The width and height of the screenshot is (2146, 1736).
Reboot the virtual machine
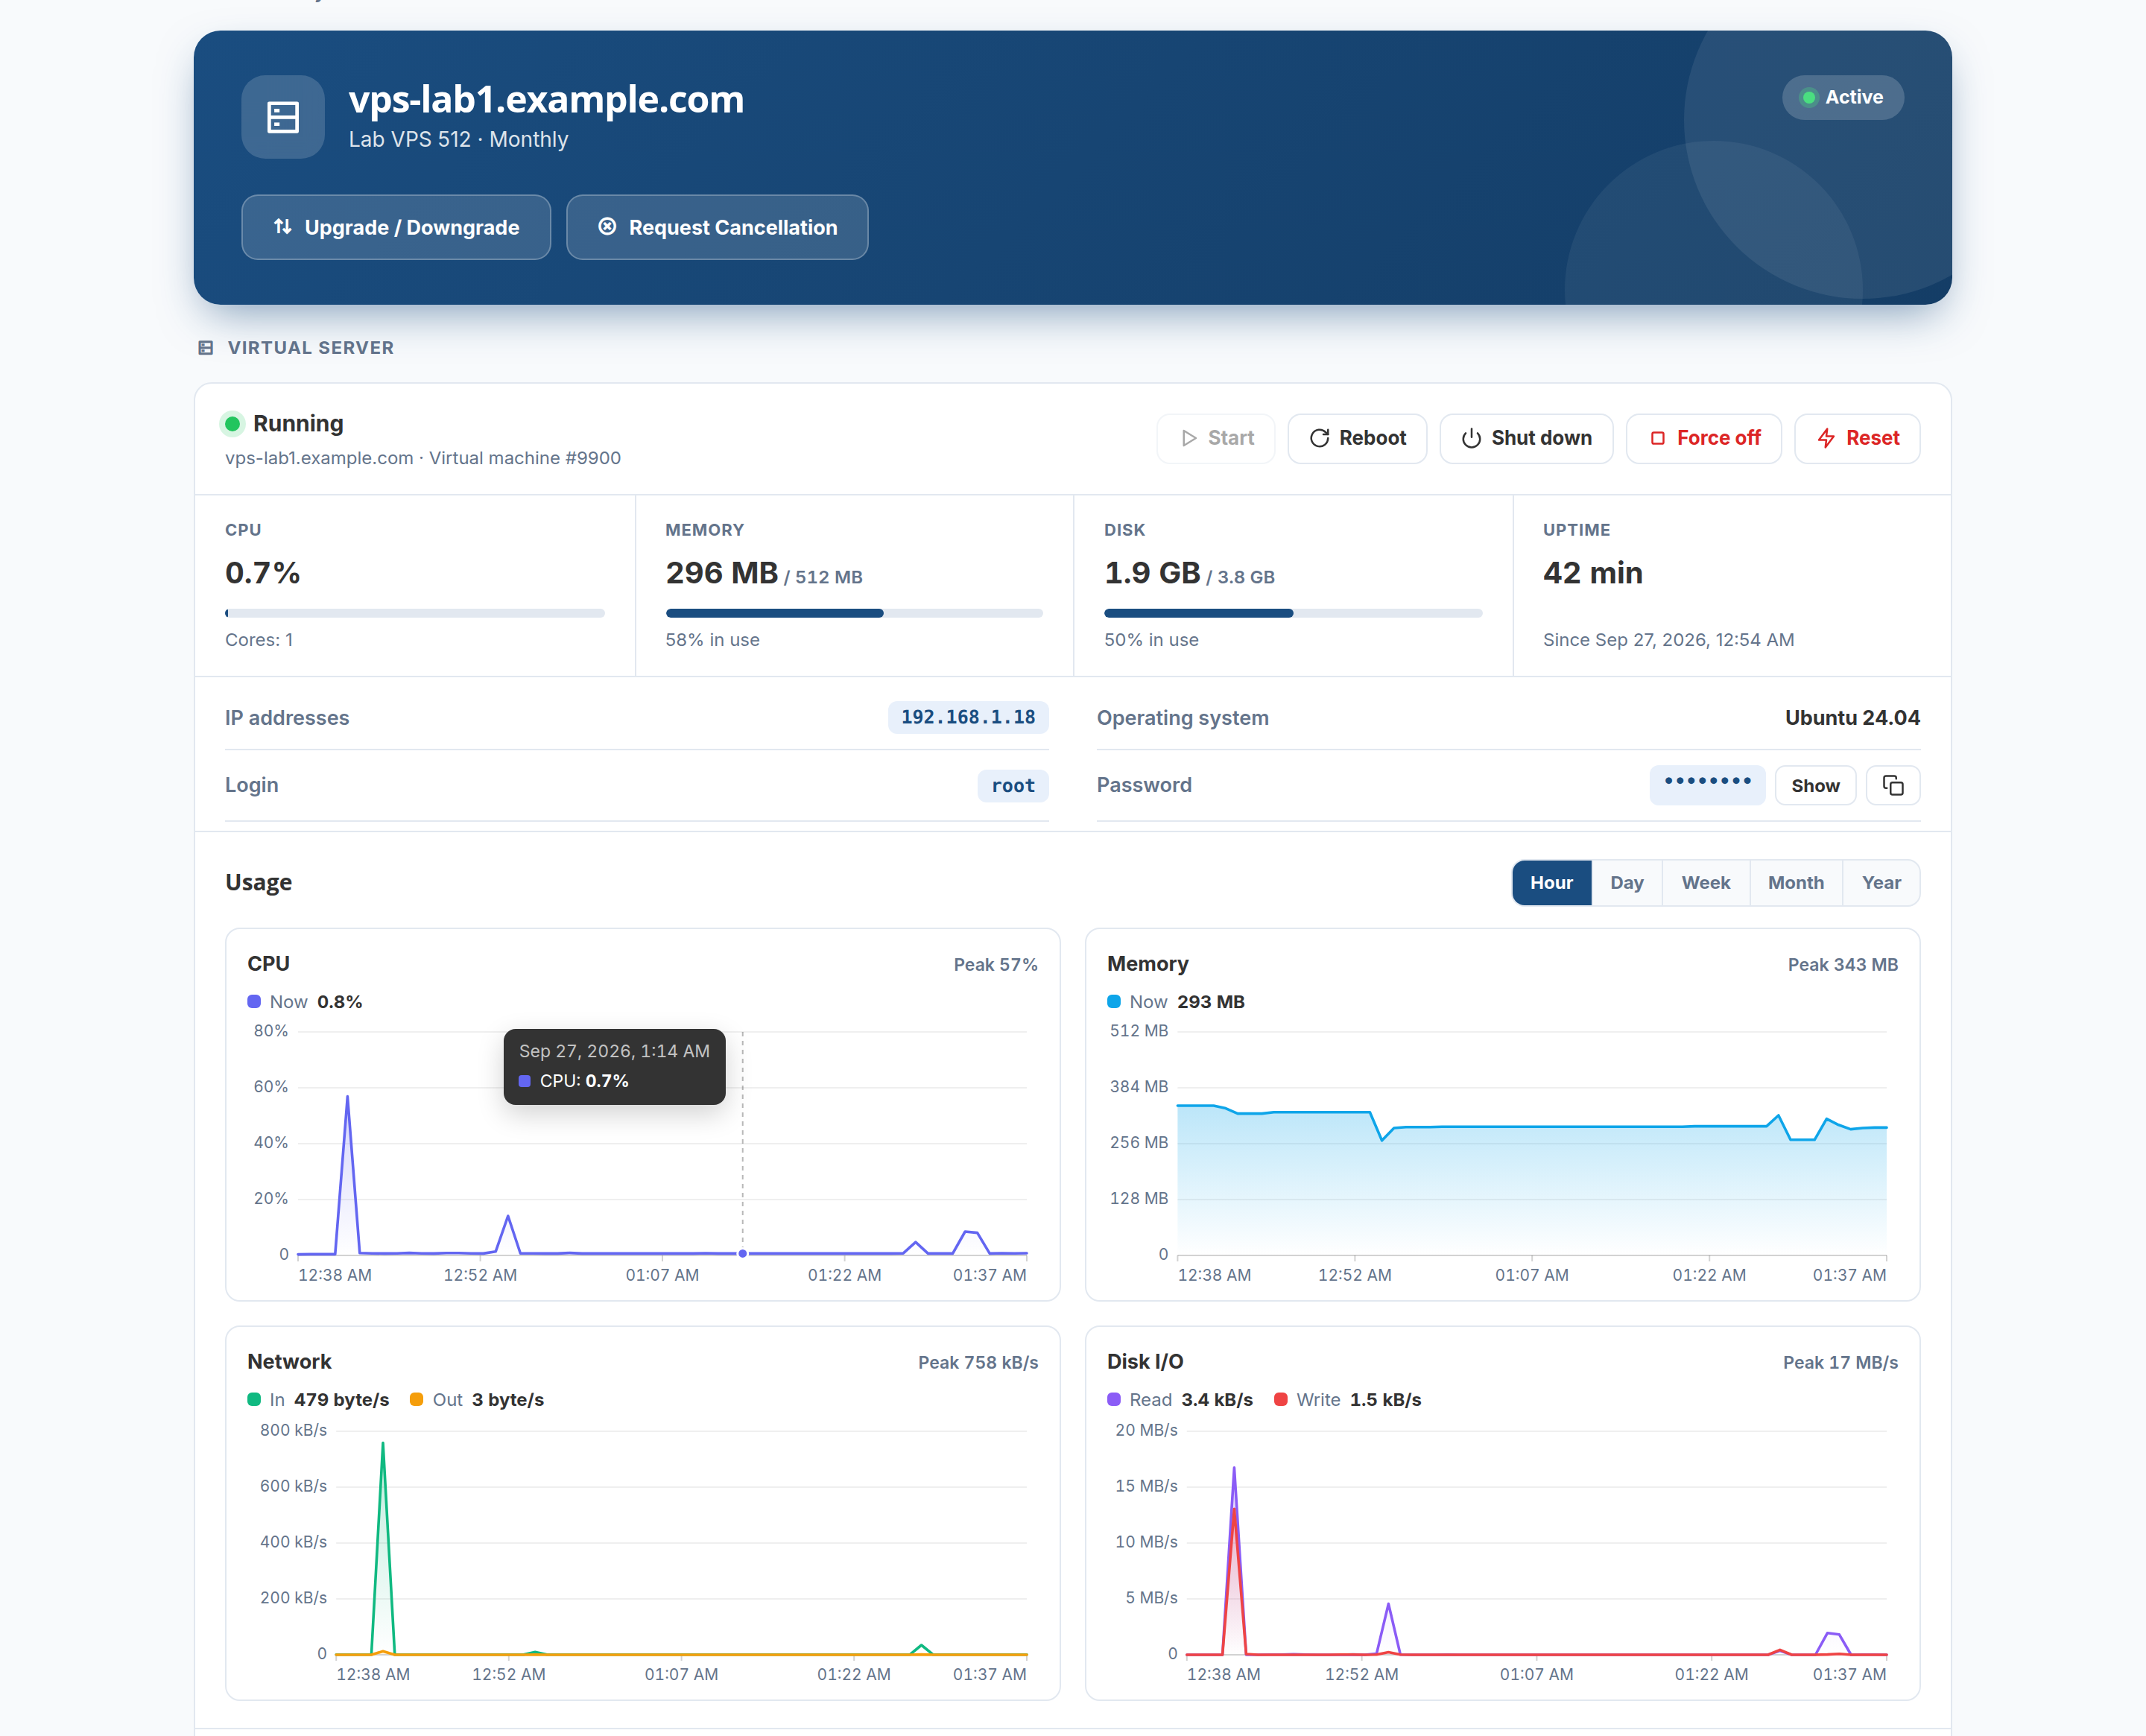click(x=1357, y=438)
